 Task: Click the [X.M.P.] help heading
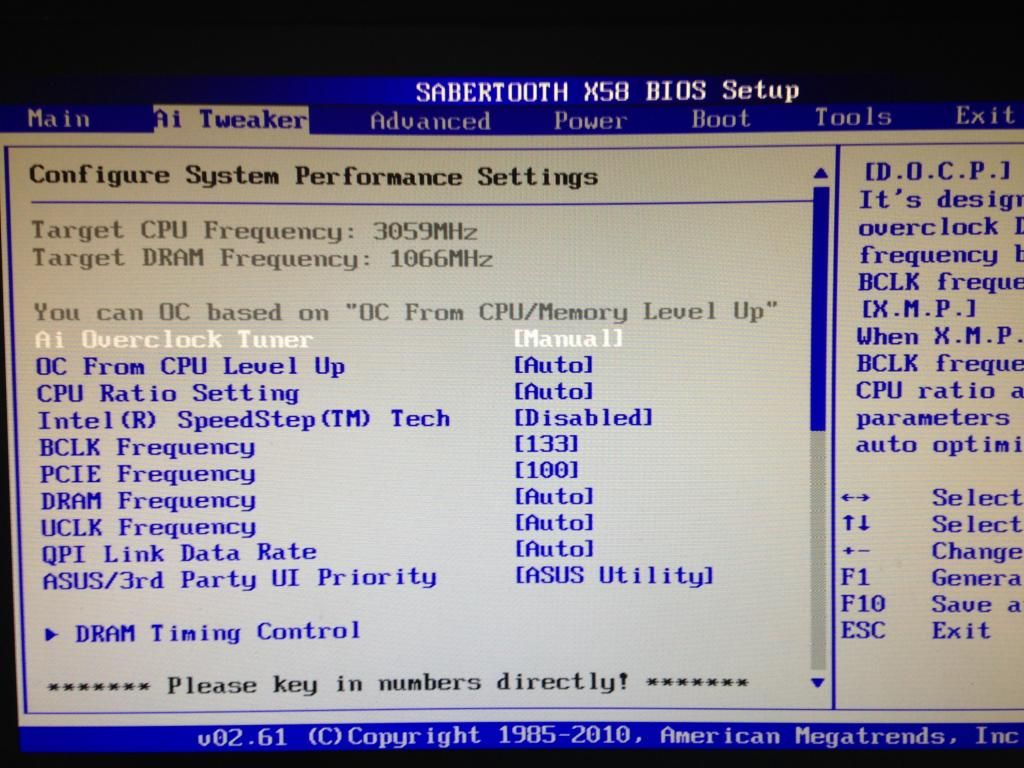(x=919, y=308)
